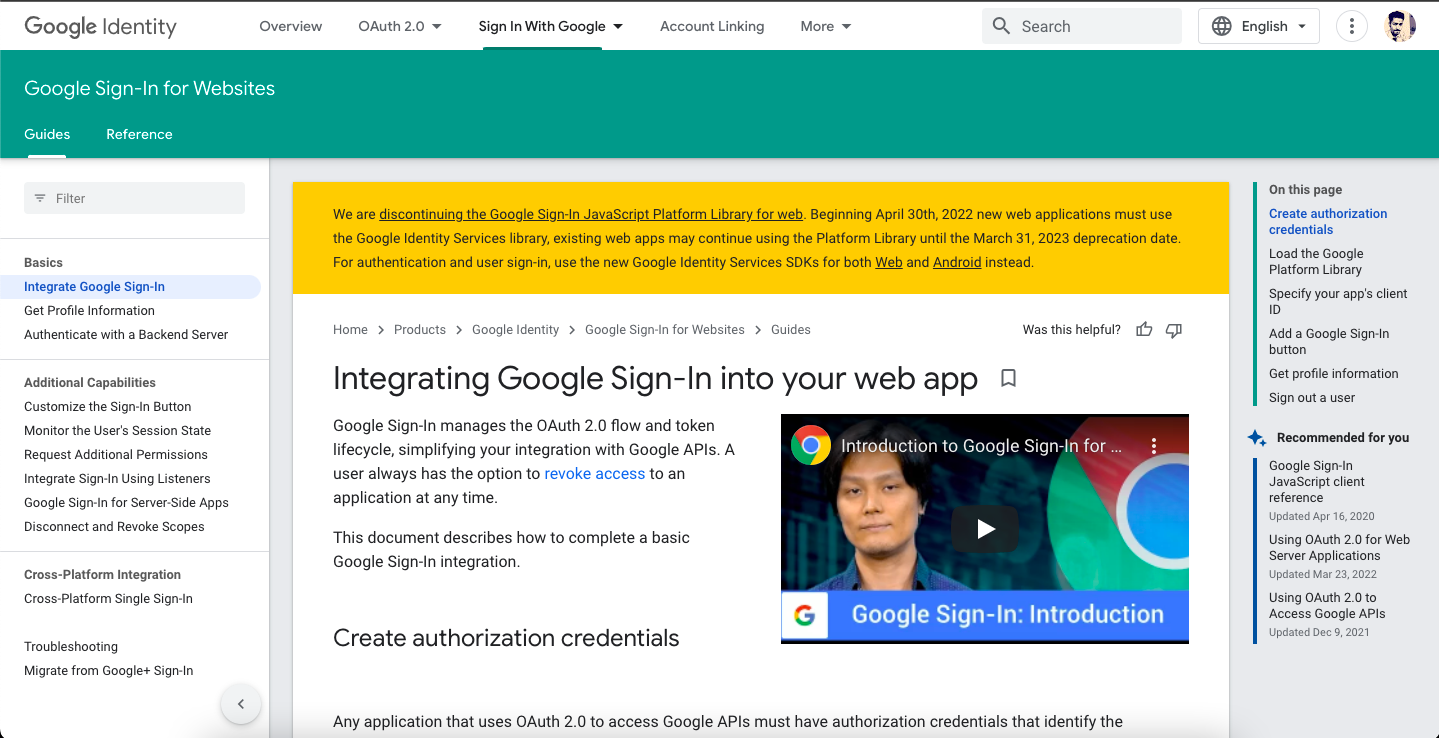Viewport: 1439px width, 738px height.
Task: Click the Google G logo on video
Action: coord(805,615)
